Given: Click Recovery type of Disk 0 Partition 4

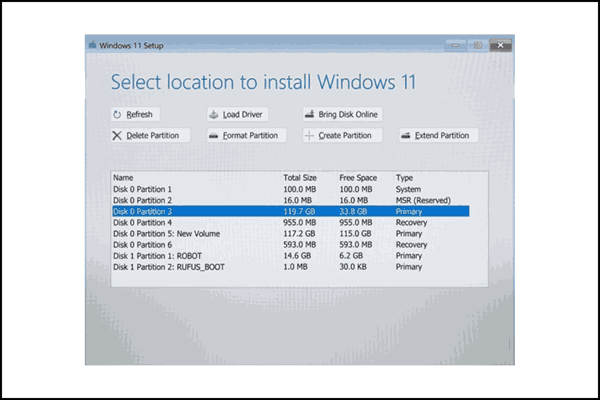Looking at the screenshot, I should pos(411,222).
